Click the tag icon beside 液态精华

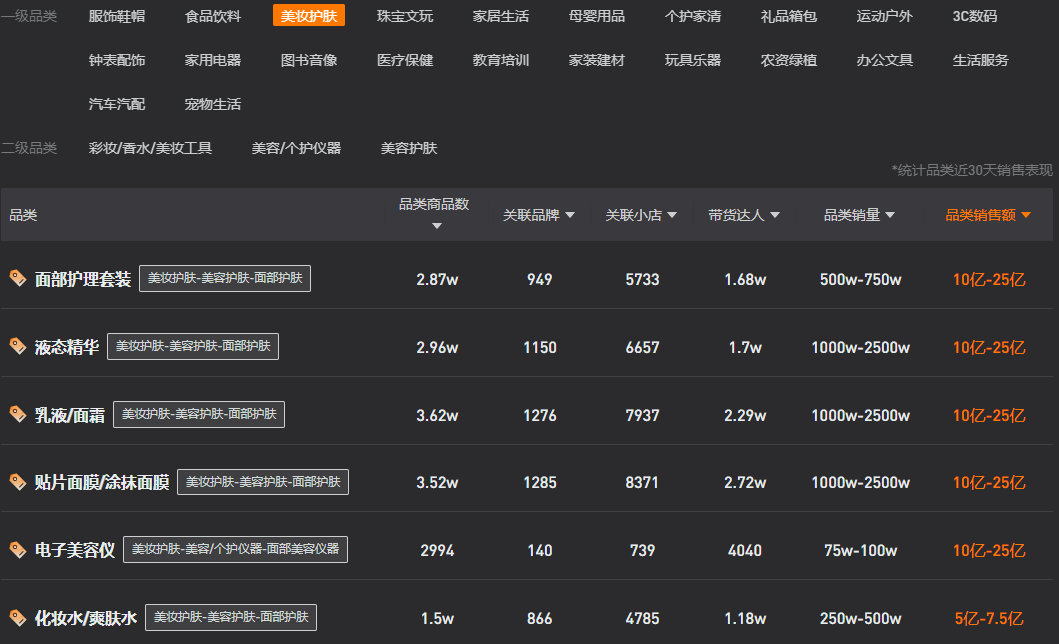pyautogui.click(x=17, y=346)
